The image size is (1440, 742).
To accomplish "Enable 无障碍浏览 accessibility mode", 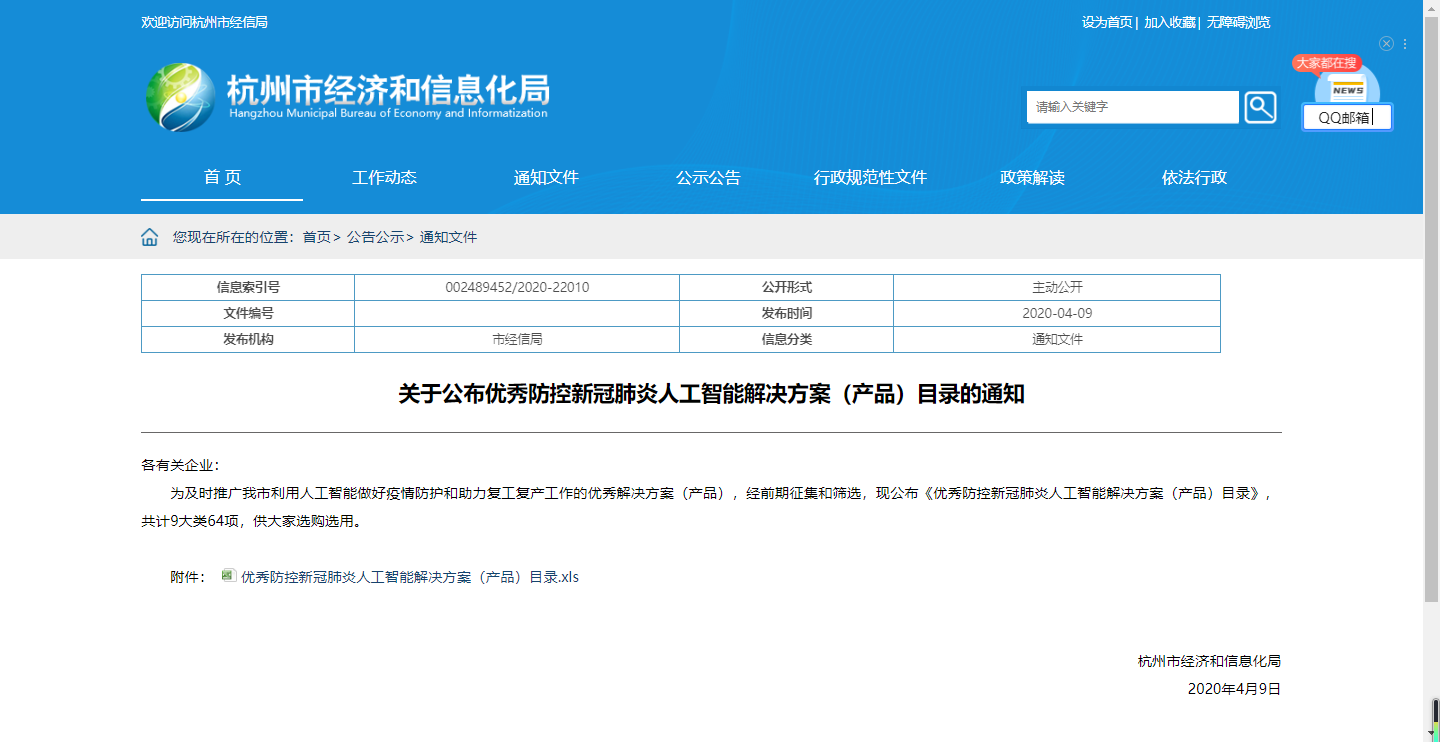I will (1238, 22).
